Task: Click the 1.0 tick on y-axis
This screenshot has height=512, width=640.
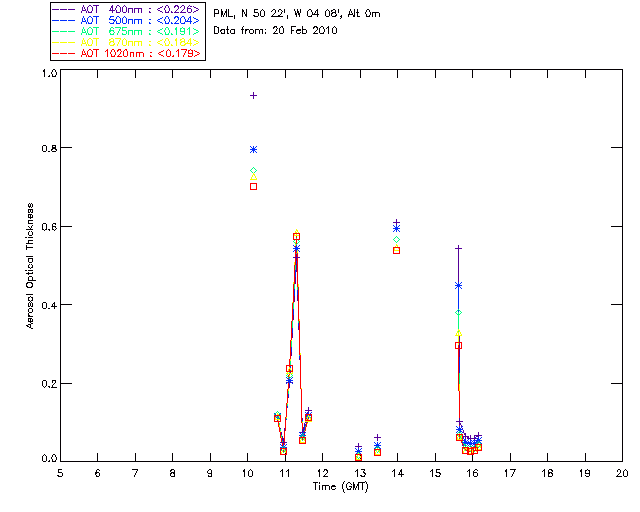Action: click(x=49, y=73)
